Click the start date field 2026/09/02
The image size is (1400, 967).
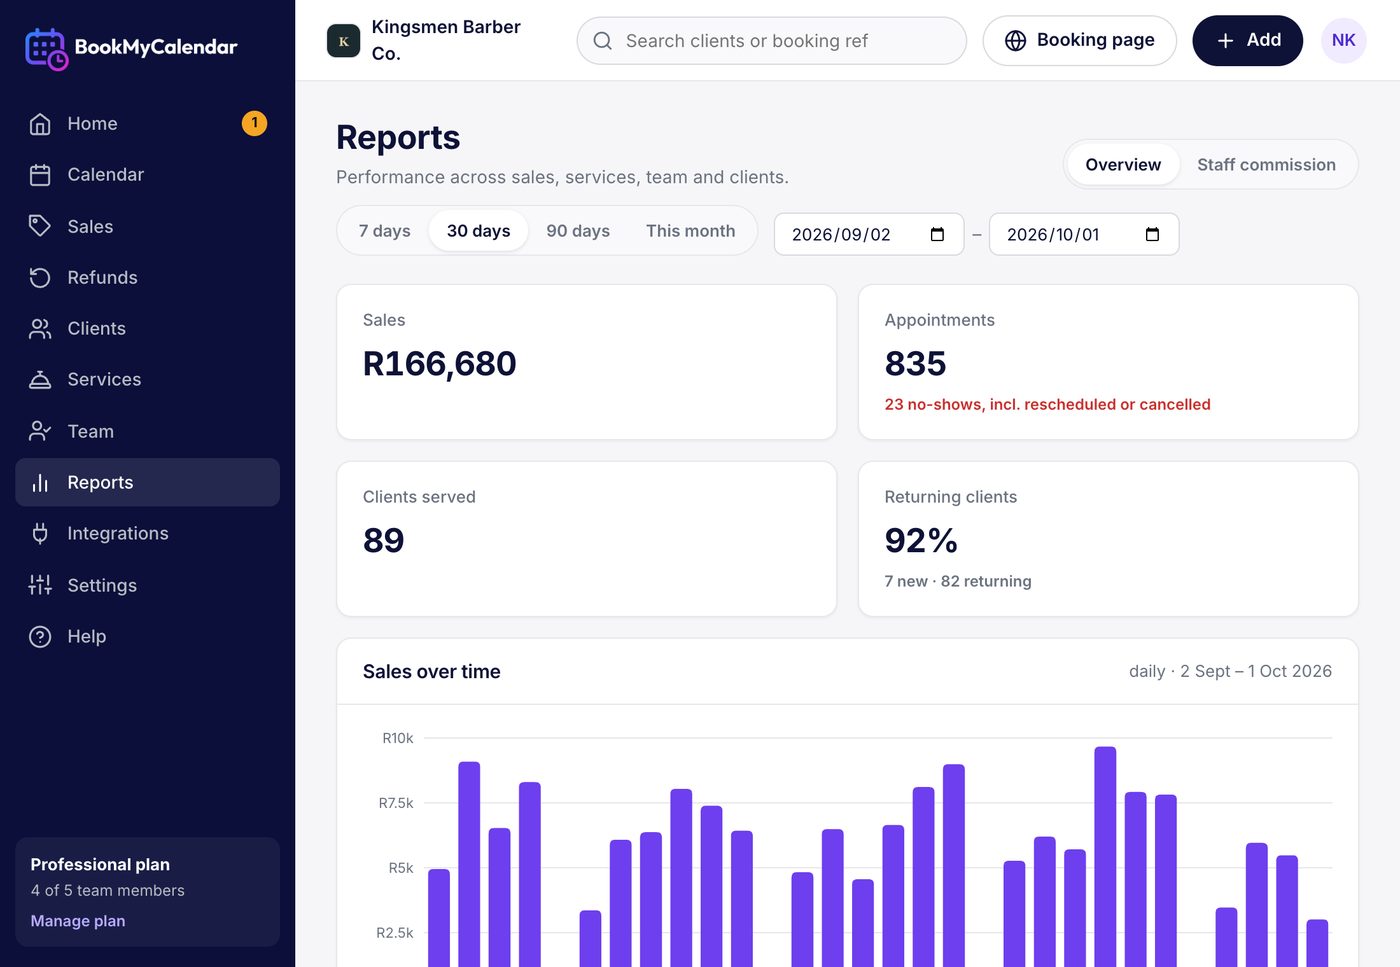click(868, 234)
